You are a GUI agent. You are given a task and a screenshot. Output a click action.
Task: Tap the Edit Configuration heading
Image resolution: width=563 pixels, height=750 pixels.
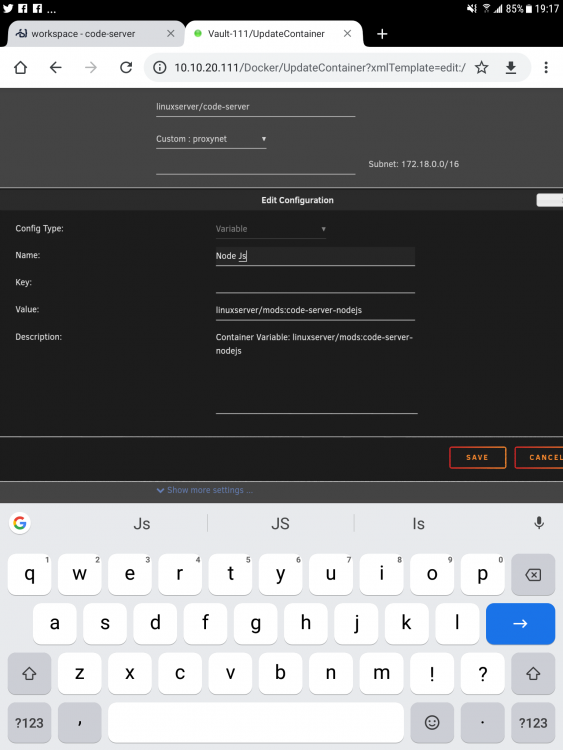point(297,200)
